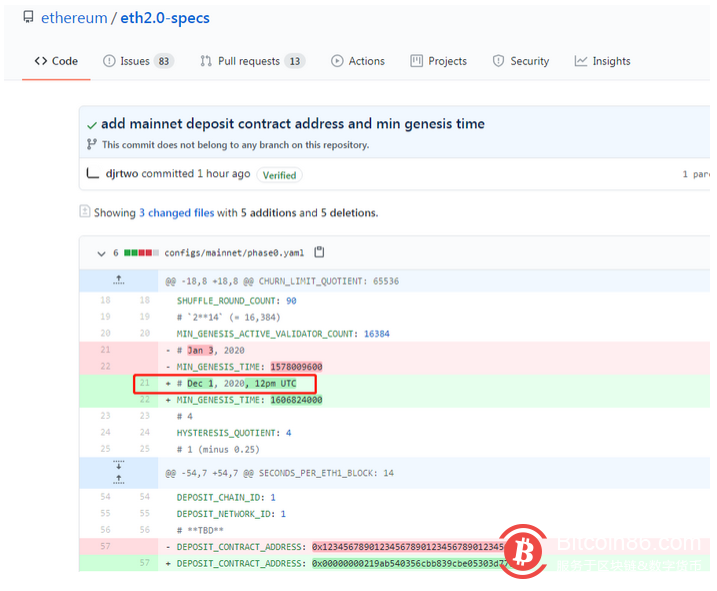View the Insights tab
This screenshot has width=717, height=591.
[602, 61]
